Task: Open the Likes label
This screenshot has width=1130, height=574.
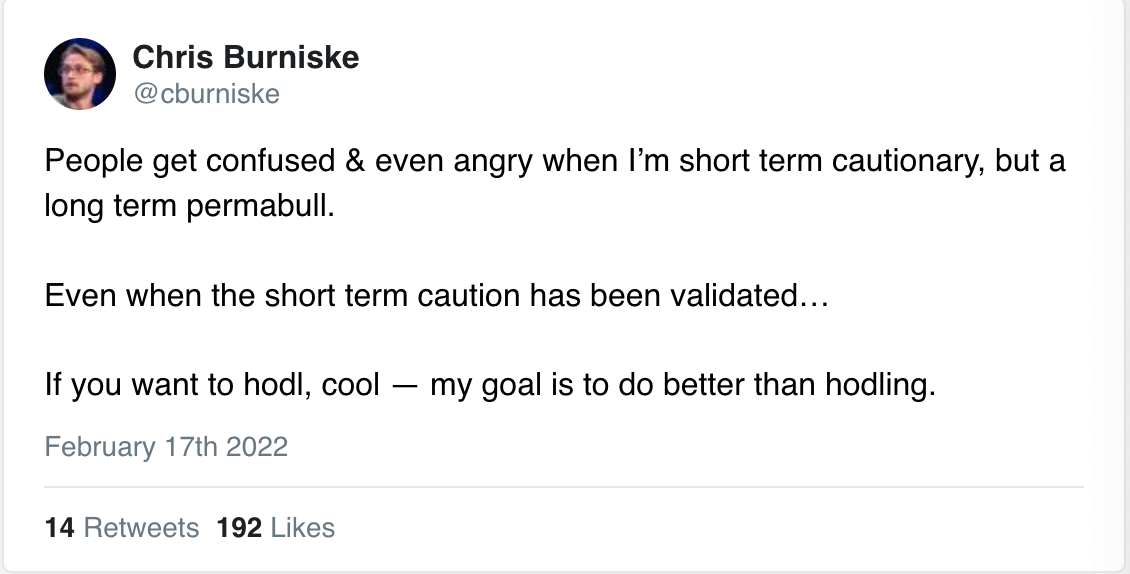Action: 303,528
